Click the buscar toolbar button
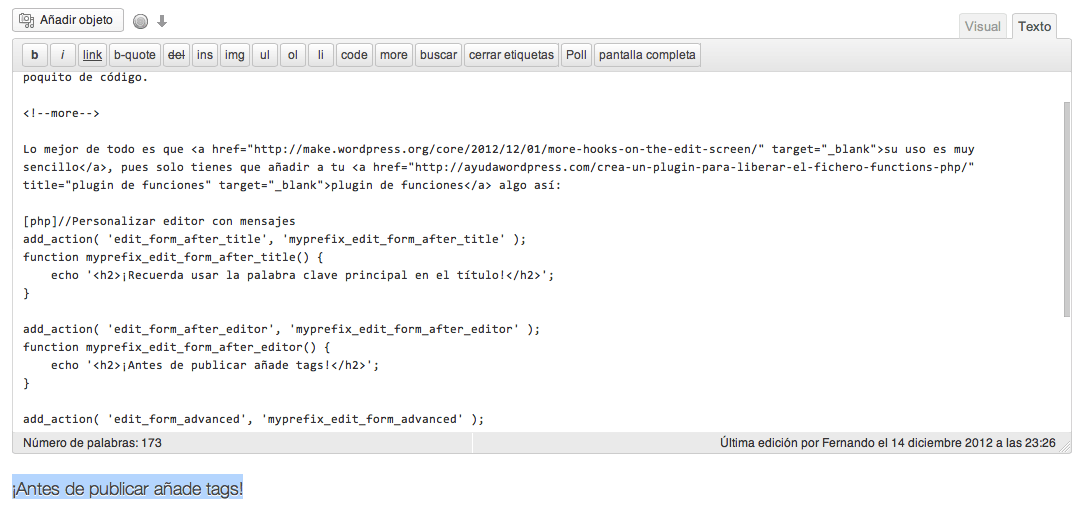This screenshot has width=1082, height=522. (438, 55)
